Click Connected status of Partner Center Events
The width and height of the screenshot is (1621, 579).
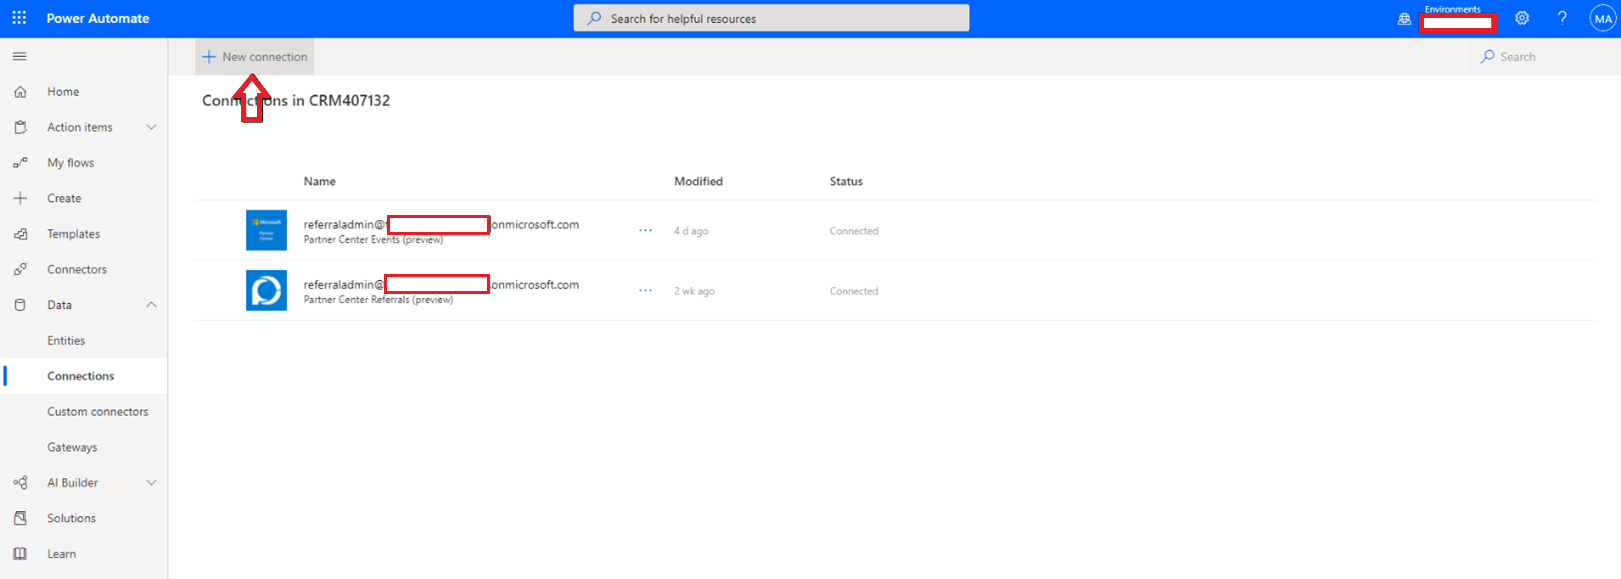pos(854,231)
